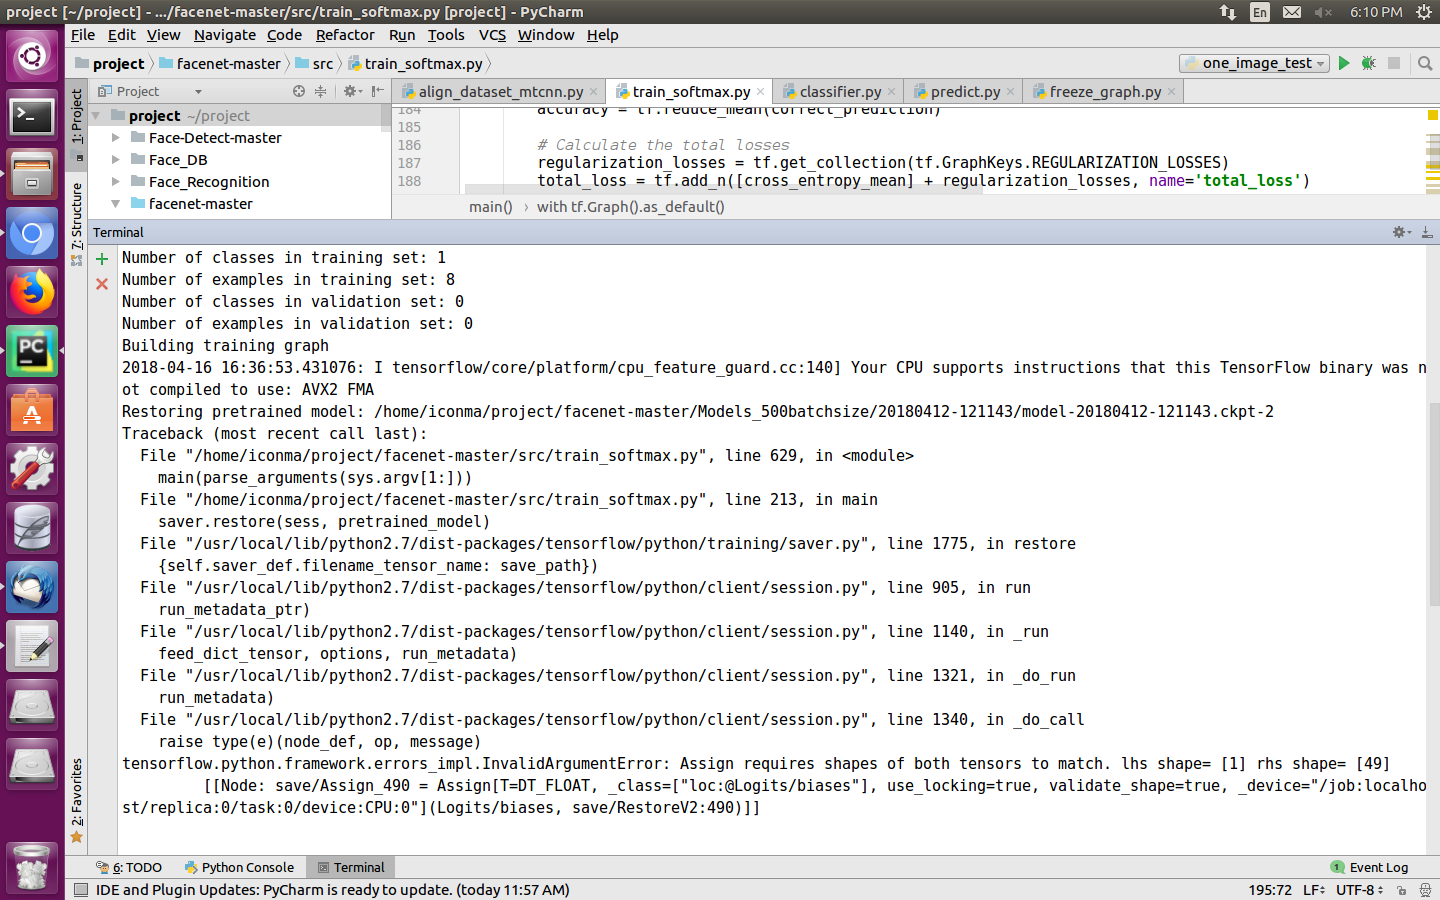This screenshot has height=900, width=1440.
Task: Open Terminal panel gear settings
Action: (x=1402, y=232)
